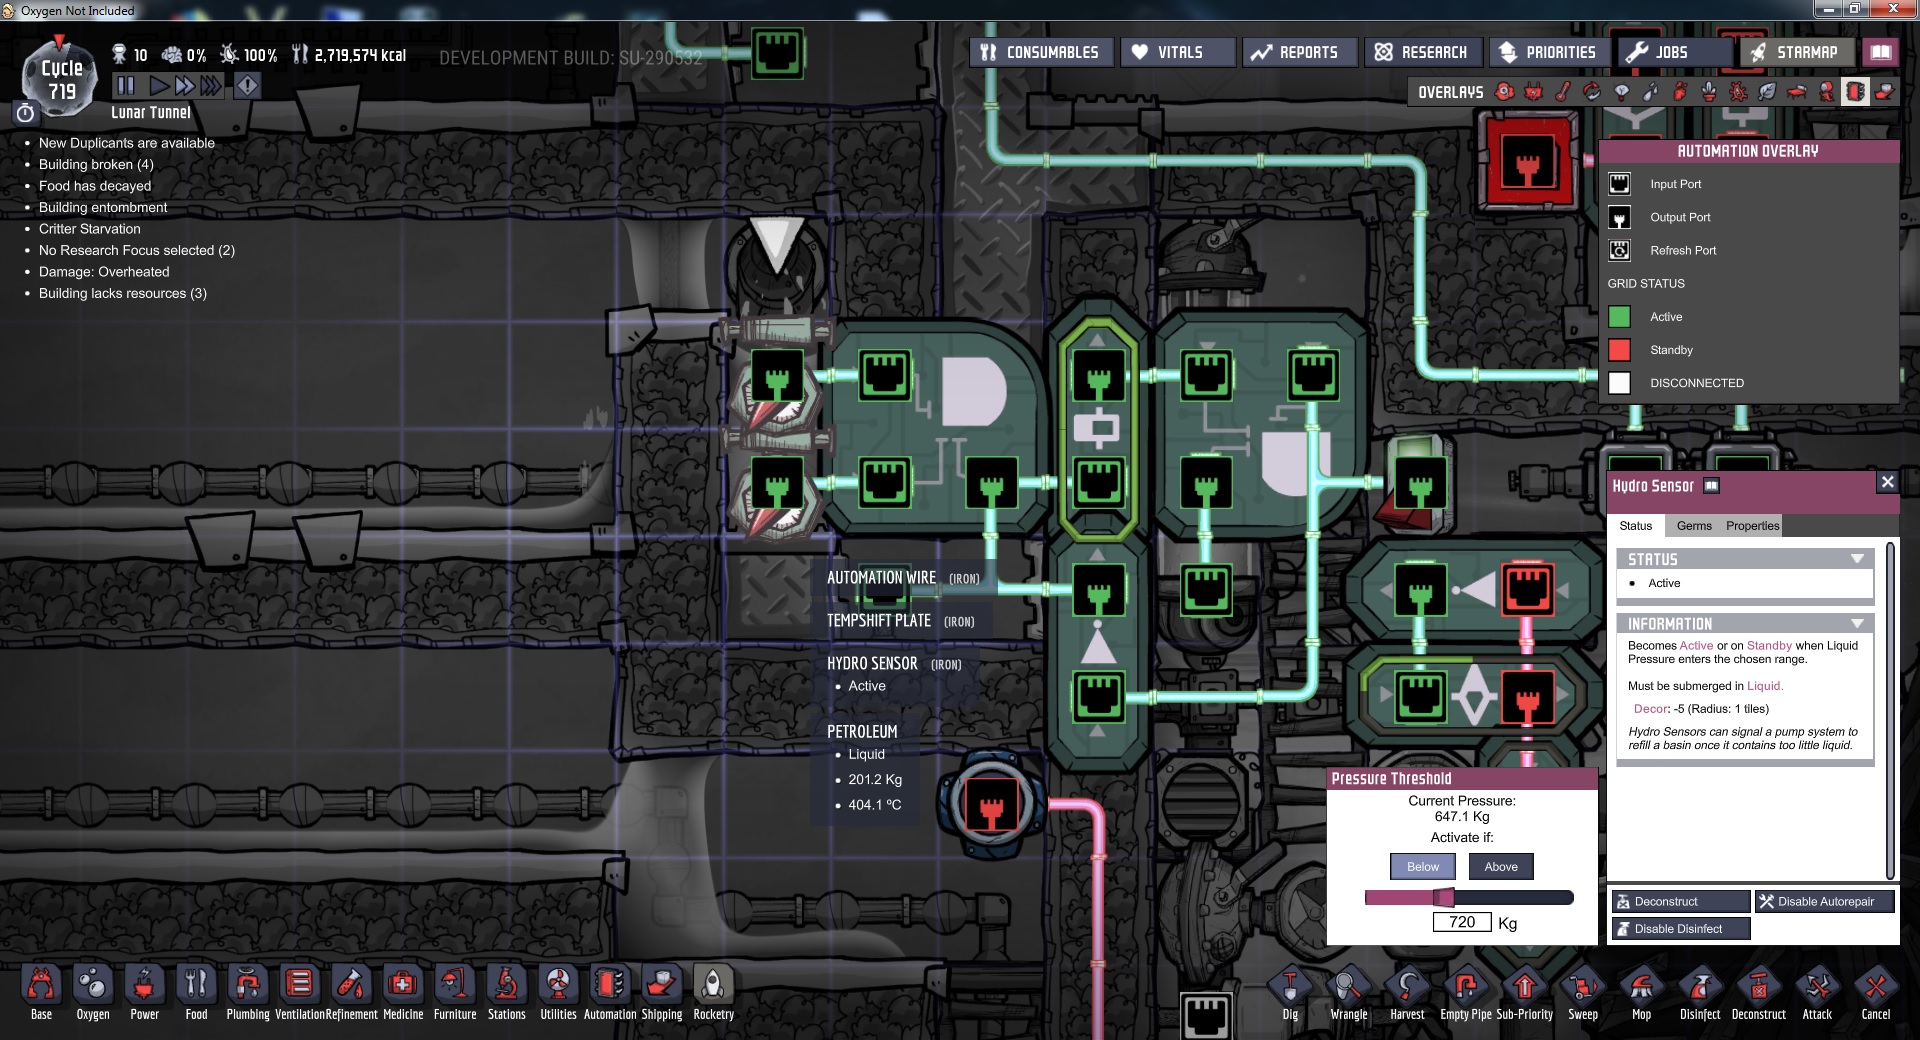
Task: Expand the Building broken notification
Action: pyautogui.click(x=96, y=164)
